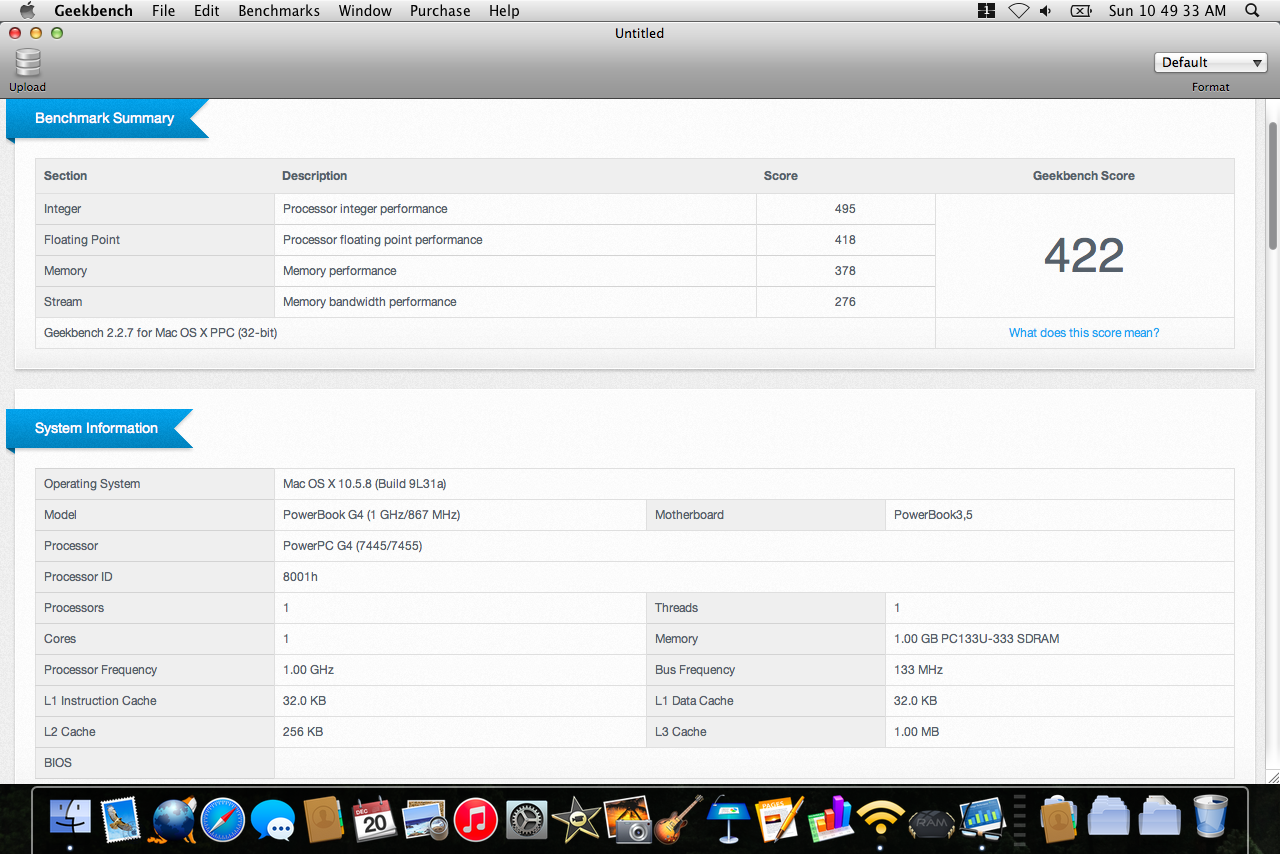Open Keynote podium icon in Dock
The height and width of the screenshot is (854, 1280).
(729, 820)
